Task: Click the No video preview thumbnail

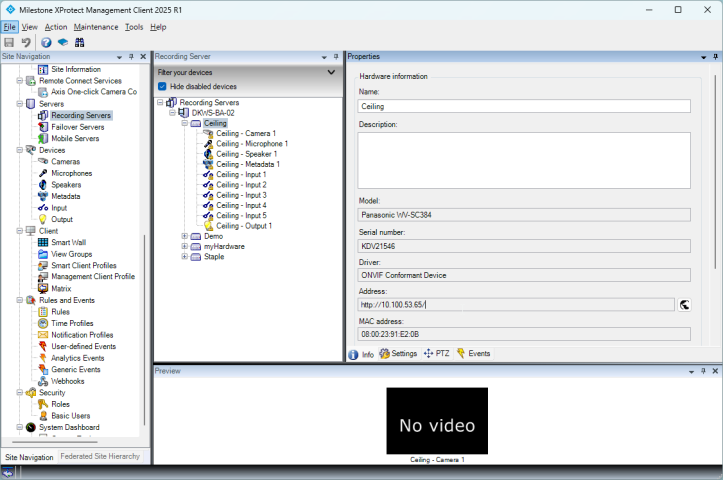Action: coord(437,421)
